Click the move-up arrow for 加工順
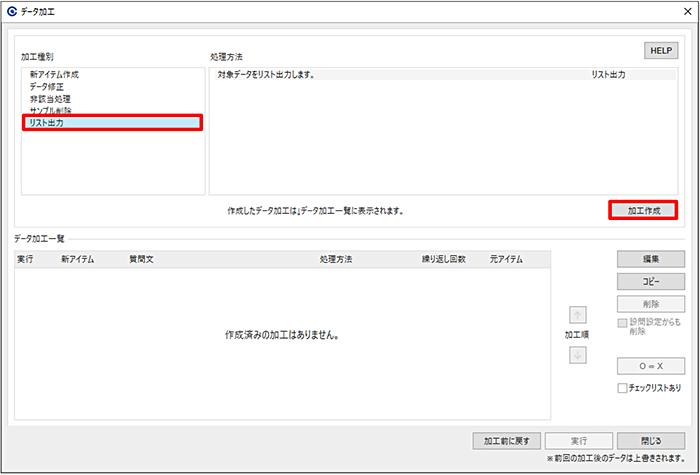The height and width of the screenshot is (475, 700). coord(579,314)
